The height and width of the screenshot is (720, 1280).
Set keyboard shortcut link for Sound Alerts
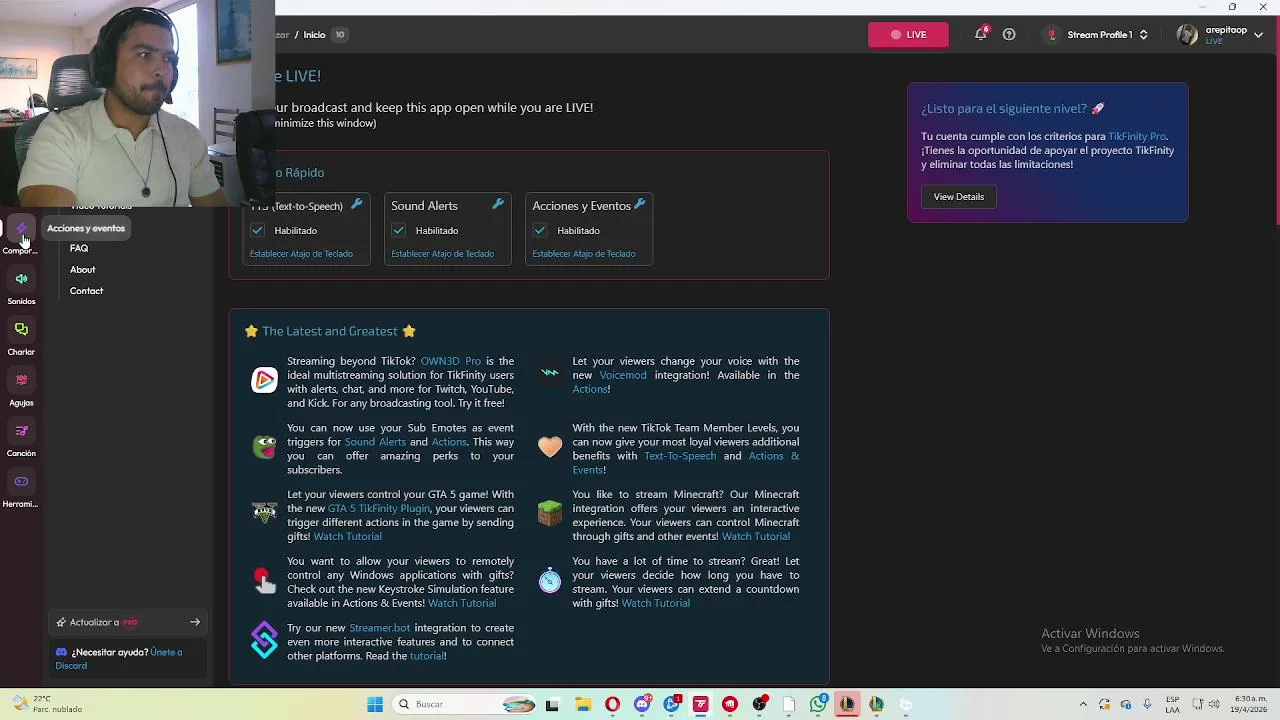[x=442, y=254]
